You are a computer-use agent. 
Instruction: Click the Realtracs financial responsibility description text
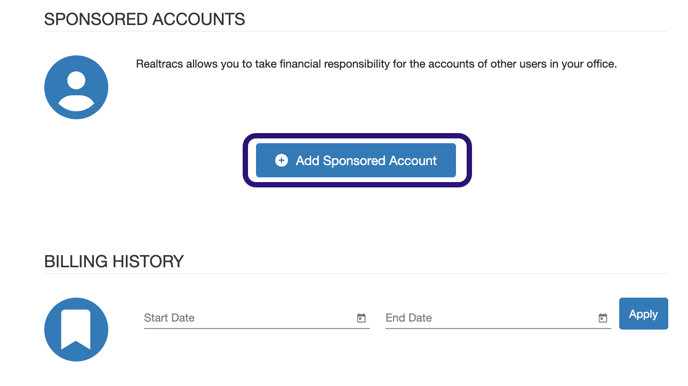(376, 64)
